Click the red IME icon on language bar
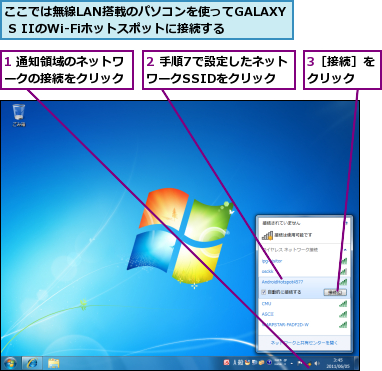 [226, 363]
